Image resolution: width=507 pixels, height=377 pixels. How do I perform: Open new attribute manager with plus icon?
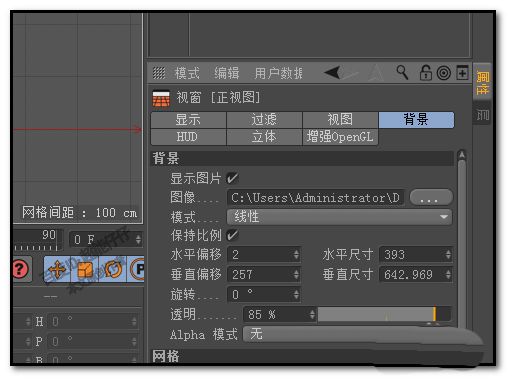462,73
